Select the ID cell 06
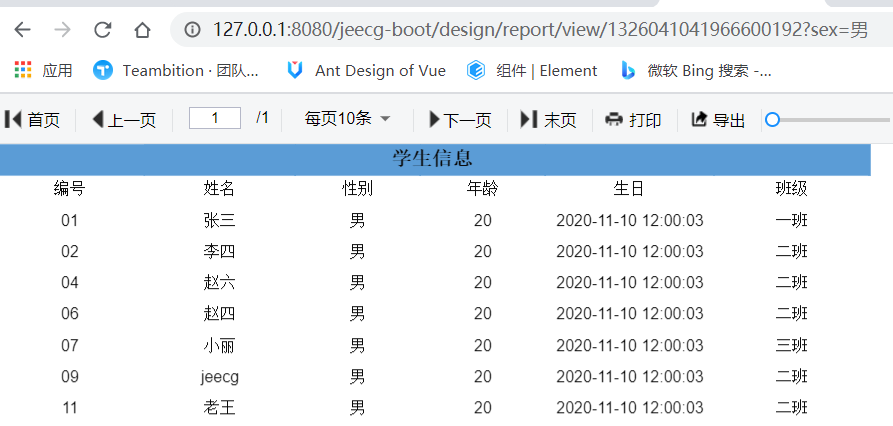Image resolution: width=893 pixels, height=426 pixels. pos(69,313)
